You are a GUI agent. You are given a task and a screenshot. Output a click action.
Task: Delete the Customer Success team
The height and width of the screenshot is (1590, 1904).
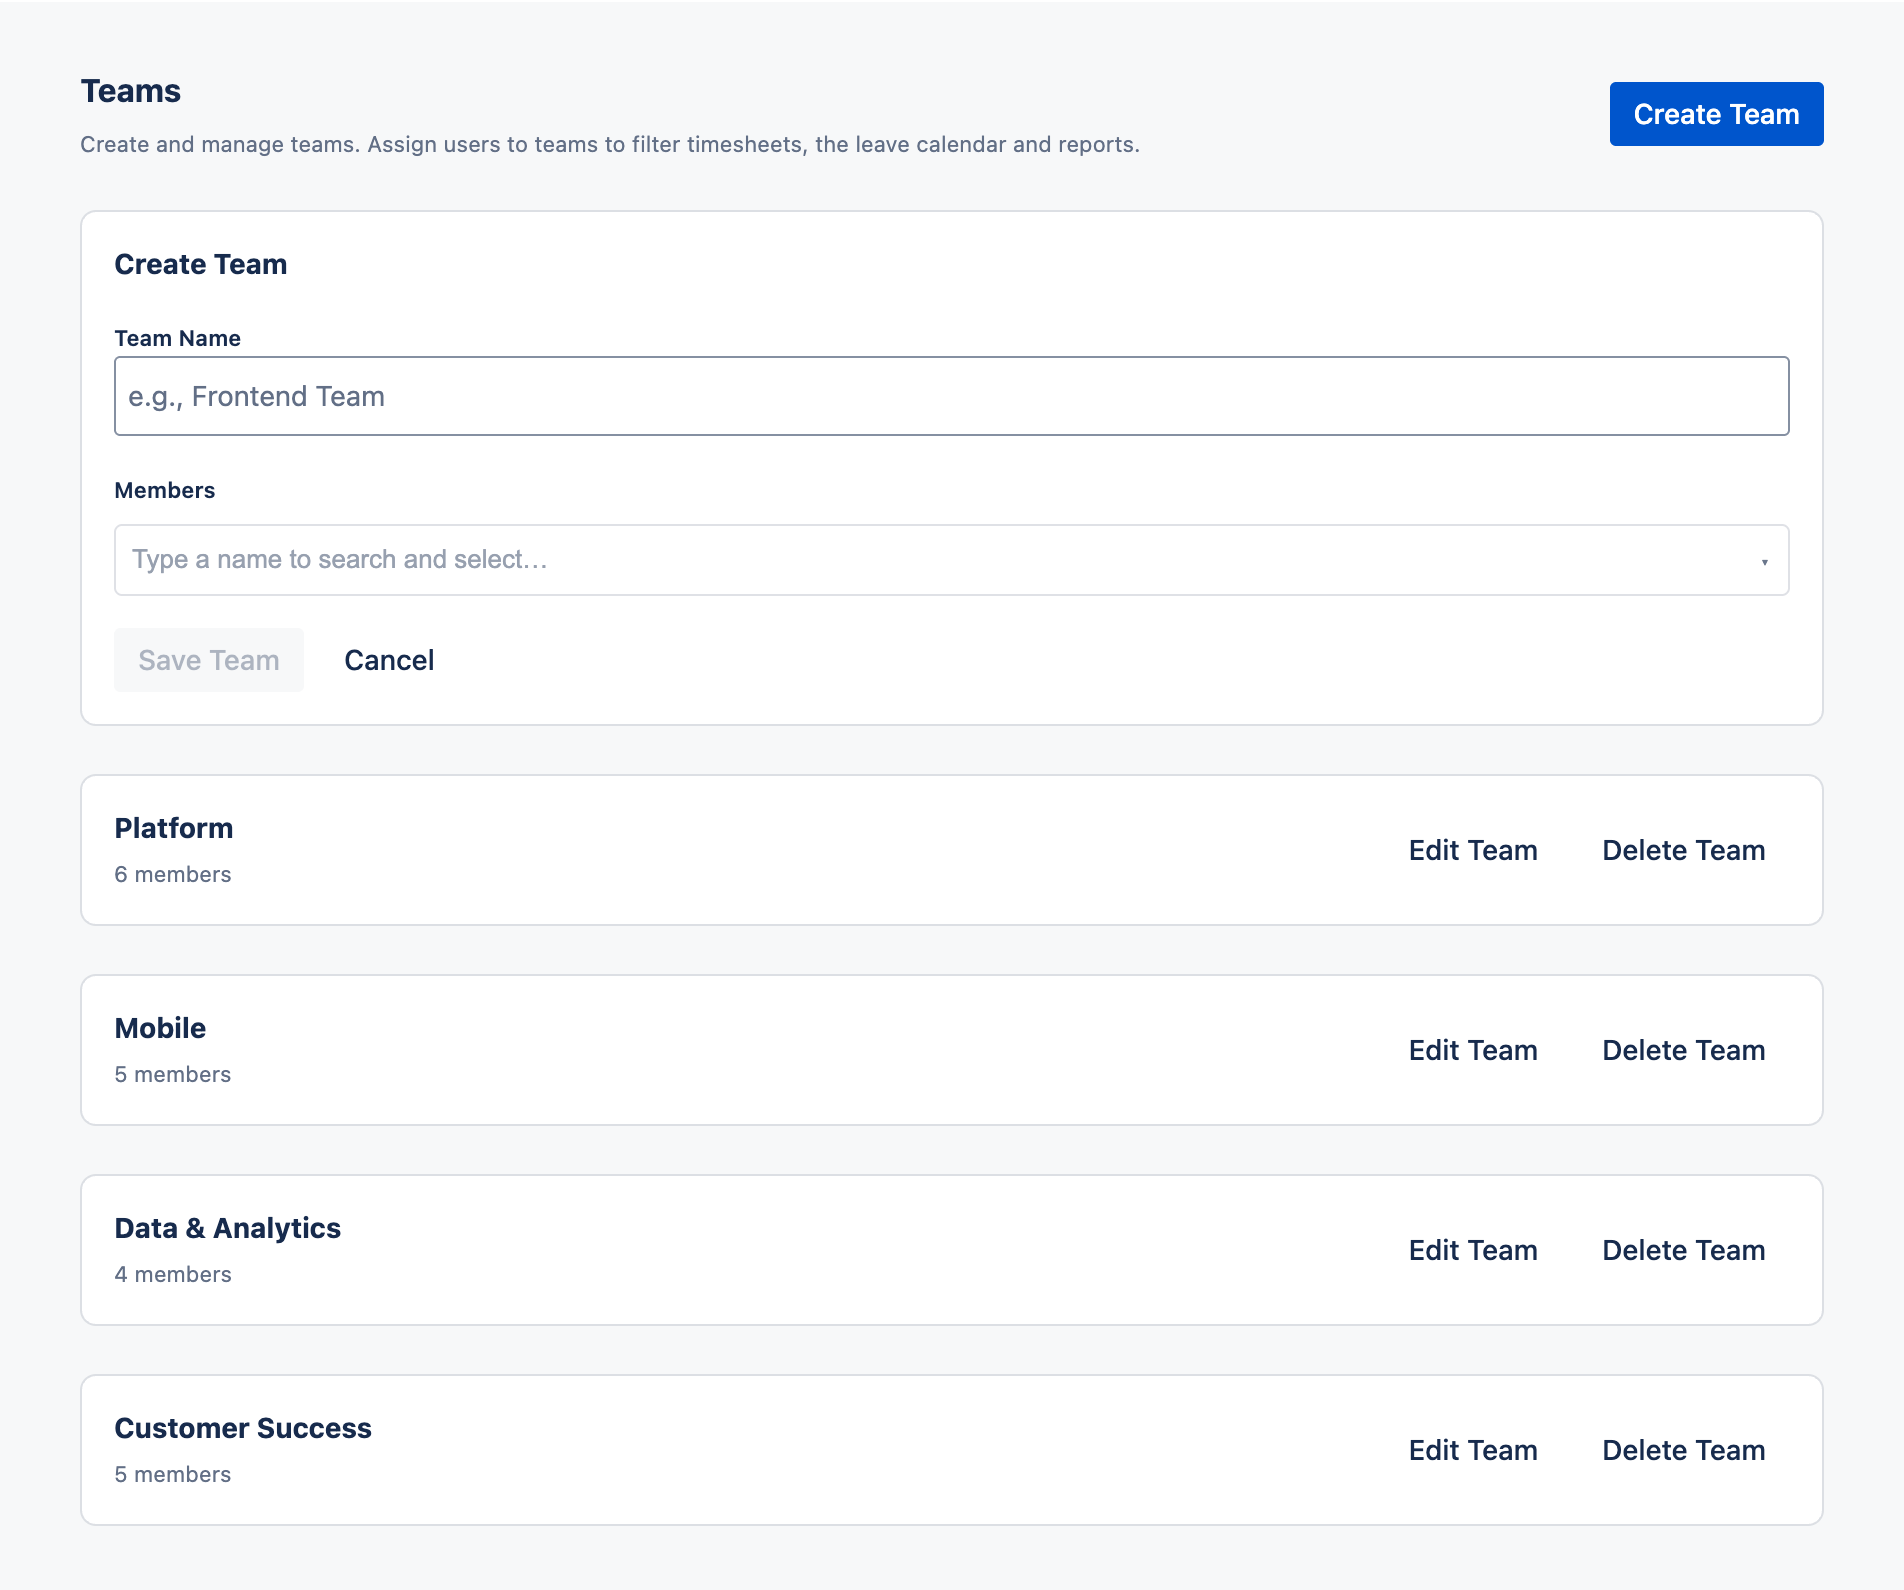coord(1684,1450)
